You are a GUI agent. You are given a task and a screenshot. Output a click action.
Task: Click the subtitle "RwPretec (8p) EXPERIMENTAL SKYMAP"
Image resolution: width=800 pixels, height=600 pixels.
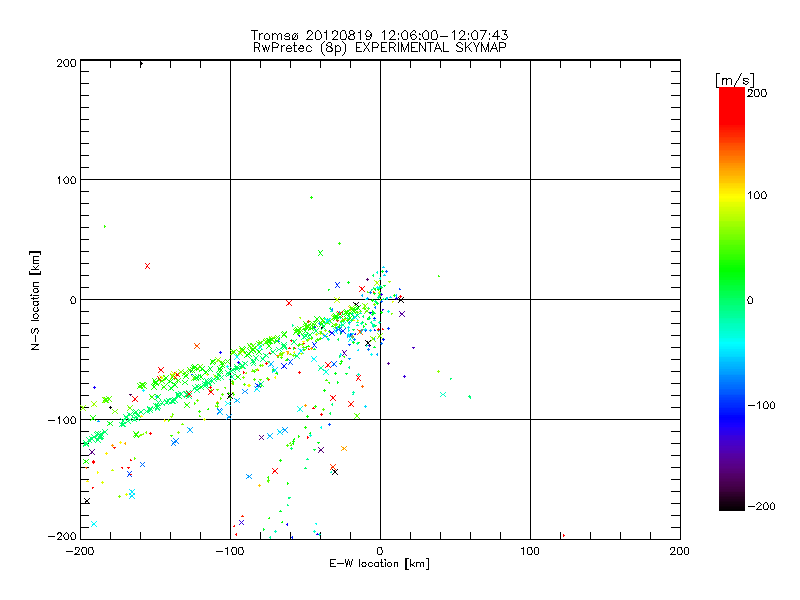tap(379, 48)
